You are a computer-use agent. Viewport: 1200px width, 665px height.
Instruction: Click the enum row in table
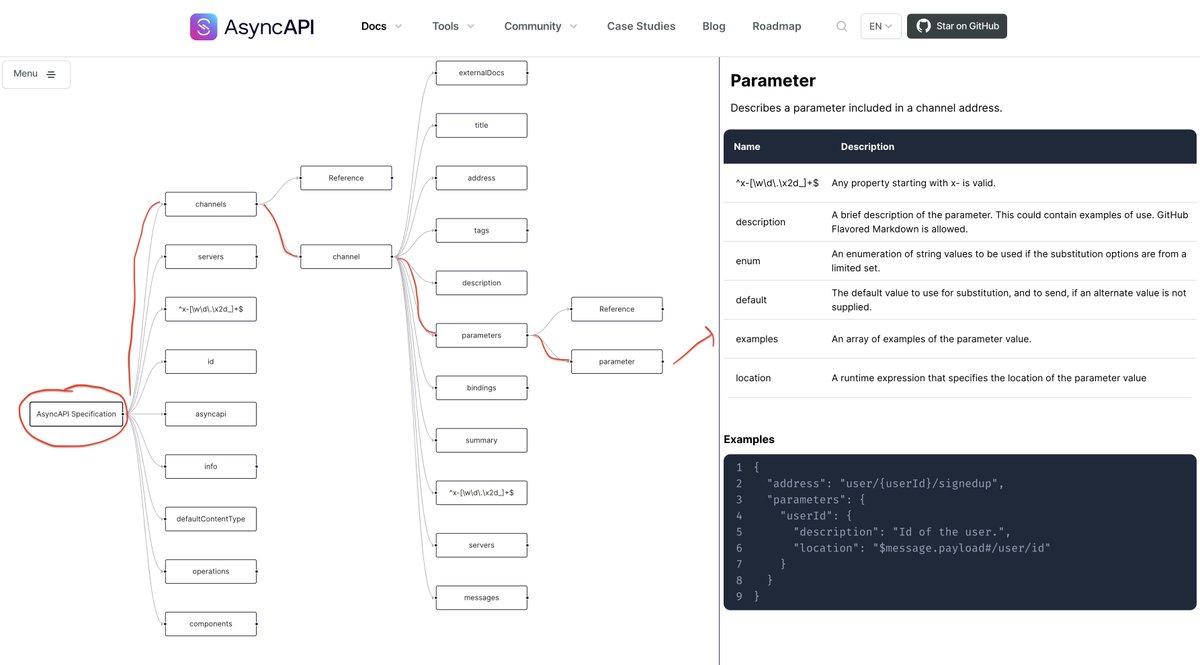(x=960, y=261)
